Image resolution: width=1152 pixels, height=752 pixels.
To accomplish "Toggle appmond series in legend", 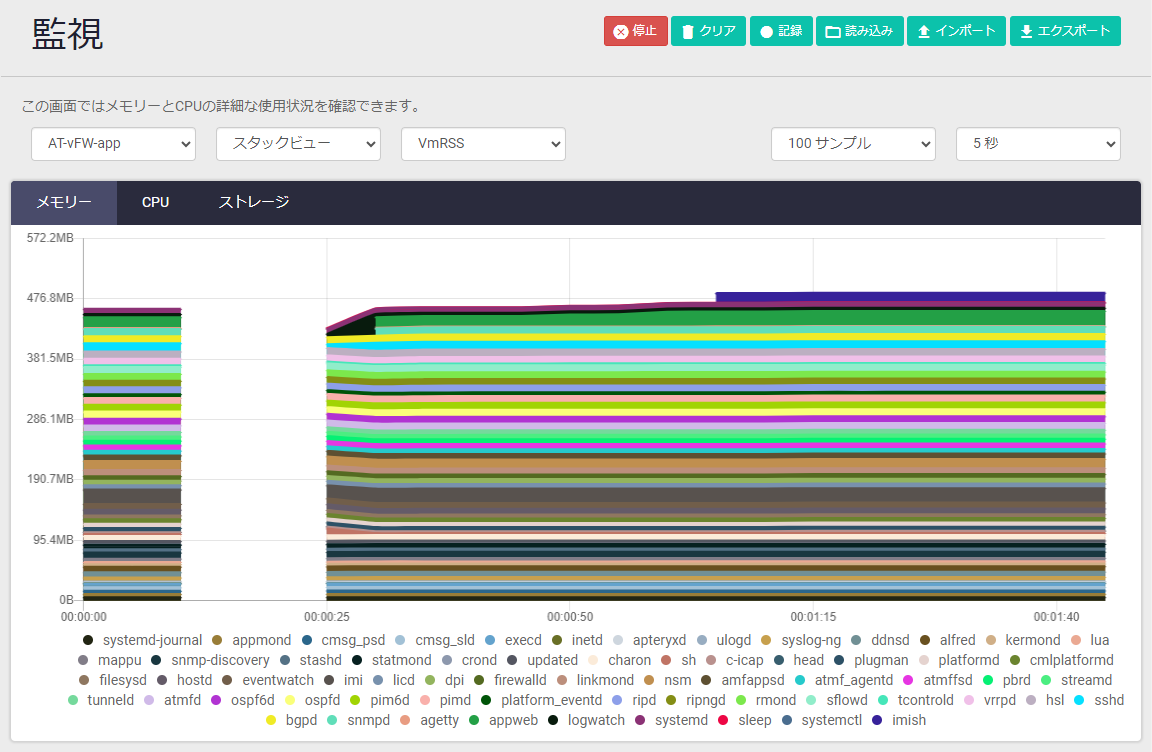I will tap(251, 640).
